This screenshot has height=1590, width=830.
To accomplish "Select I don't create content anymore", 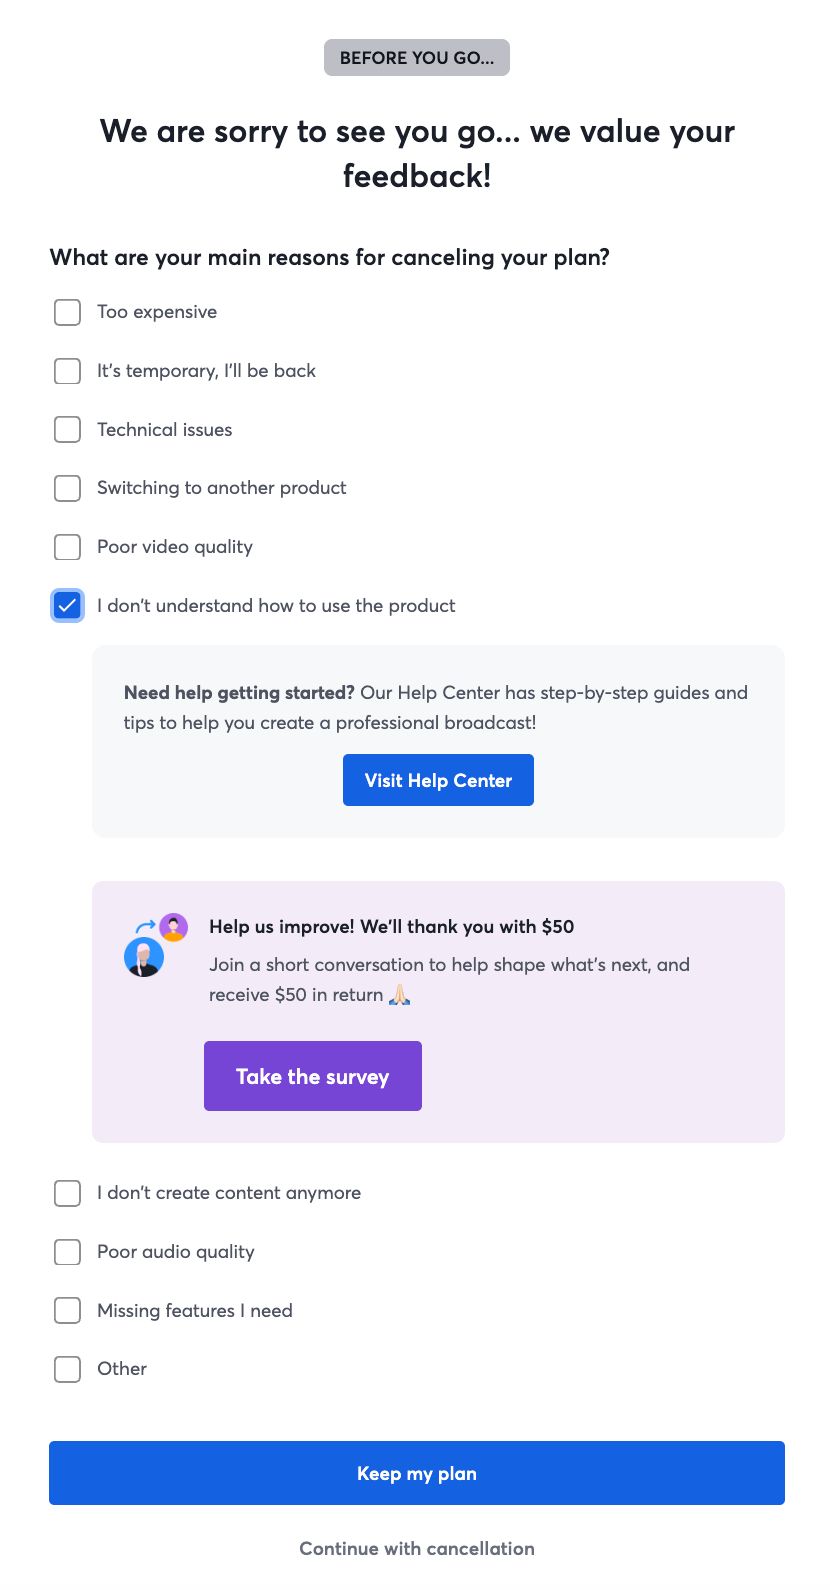I will tap(67, 1193).
